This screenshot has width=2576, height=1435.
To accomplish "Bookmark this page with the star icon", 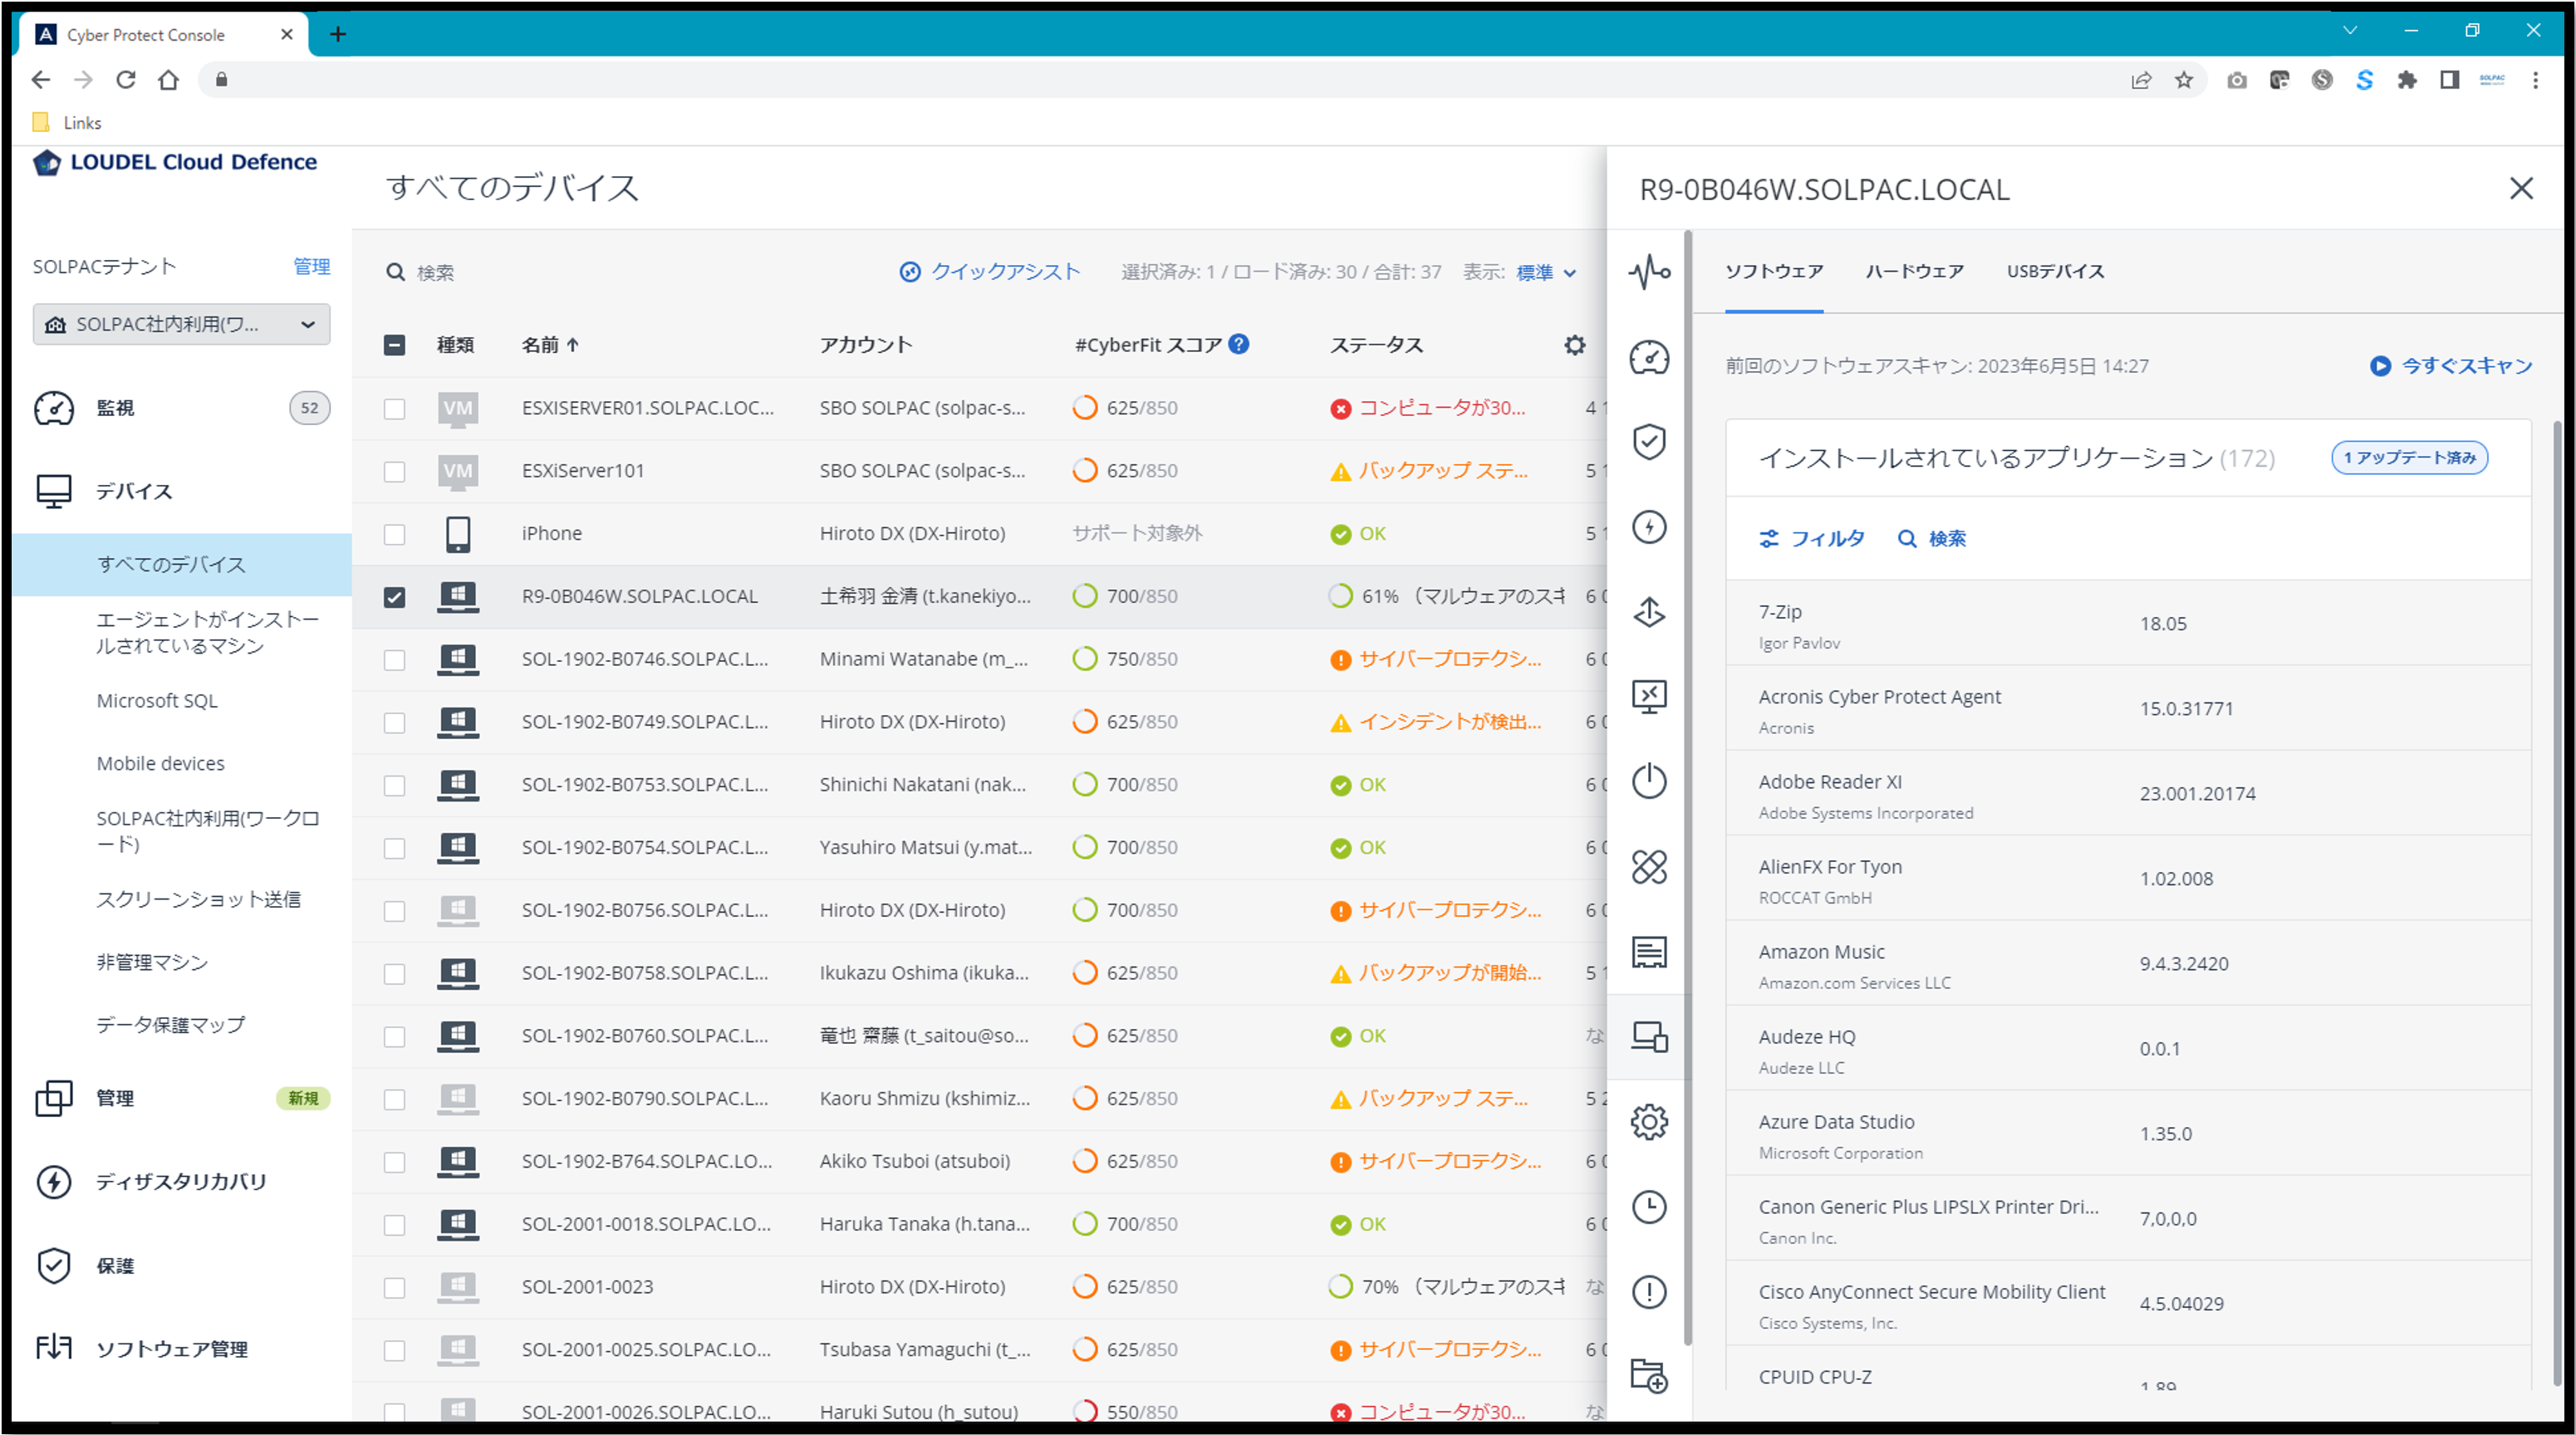I will (x=2183, y=80).
